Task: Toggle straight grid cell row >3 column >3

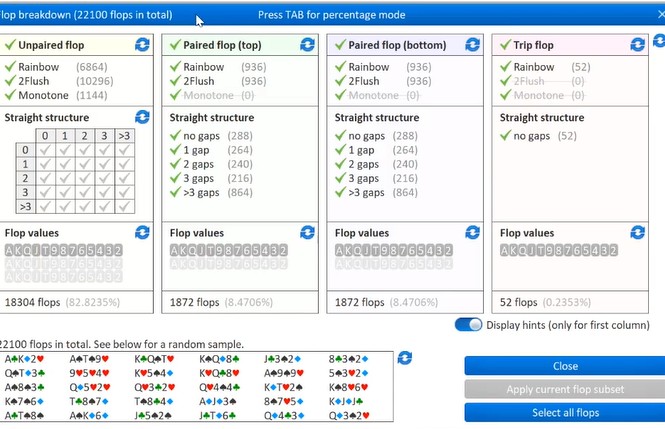Action: (x=124, y=206)
